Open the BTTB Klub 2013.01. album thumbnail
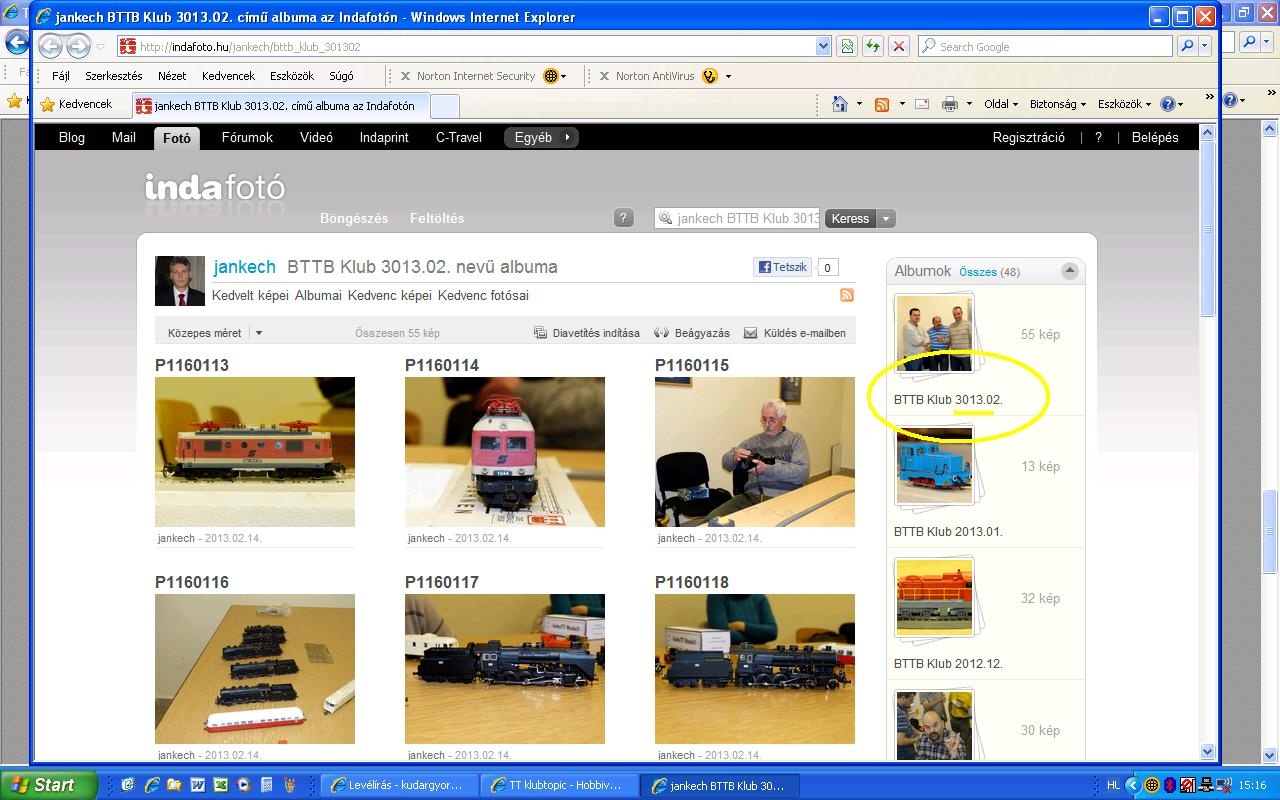The image size is (1280, 800). pyautogui.click(x=934, y=467)
